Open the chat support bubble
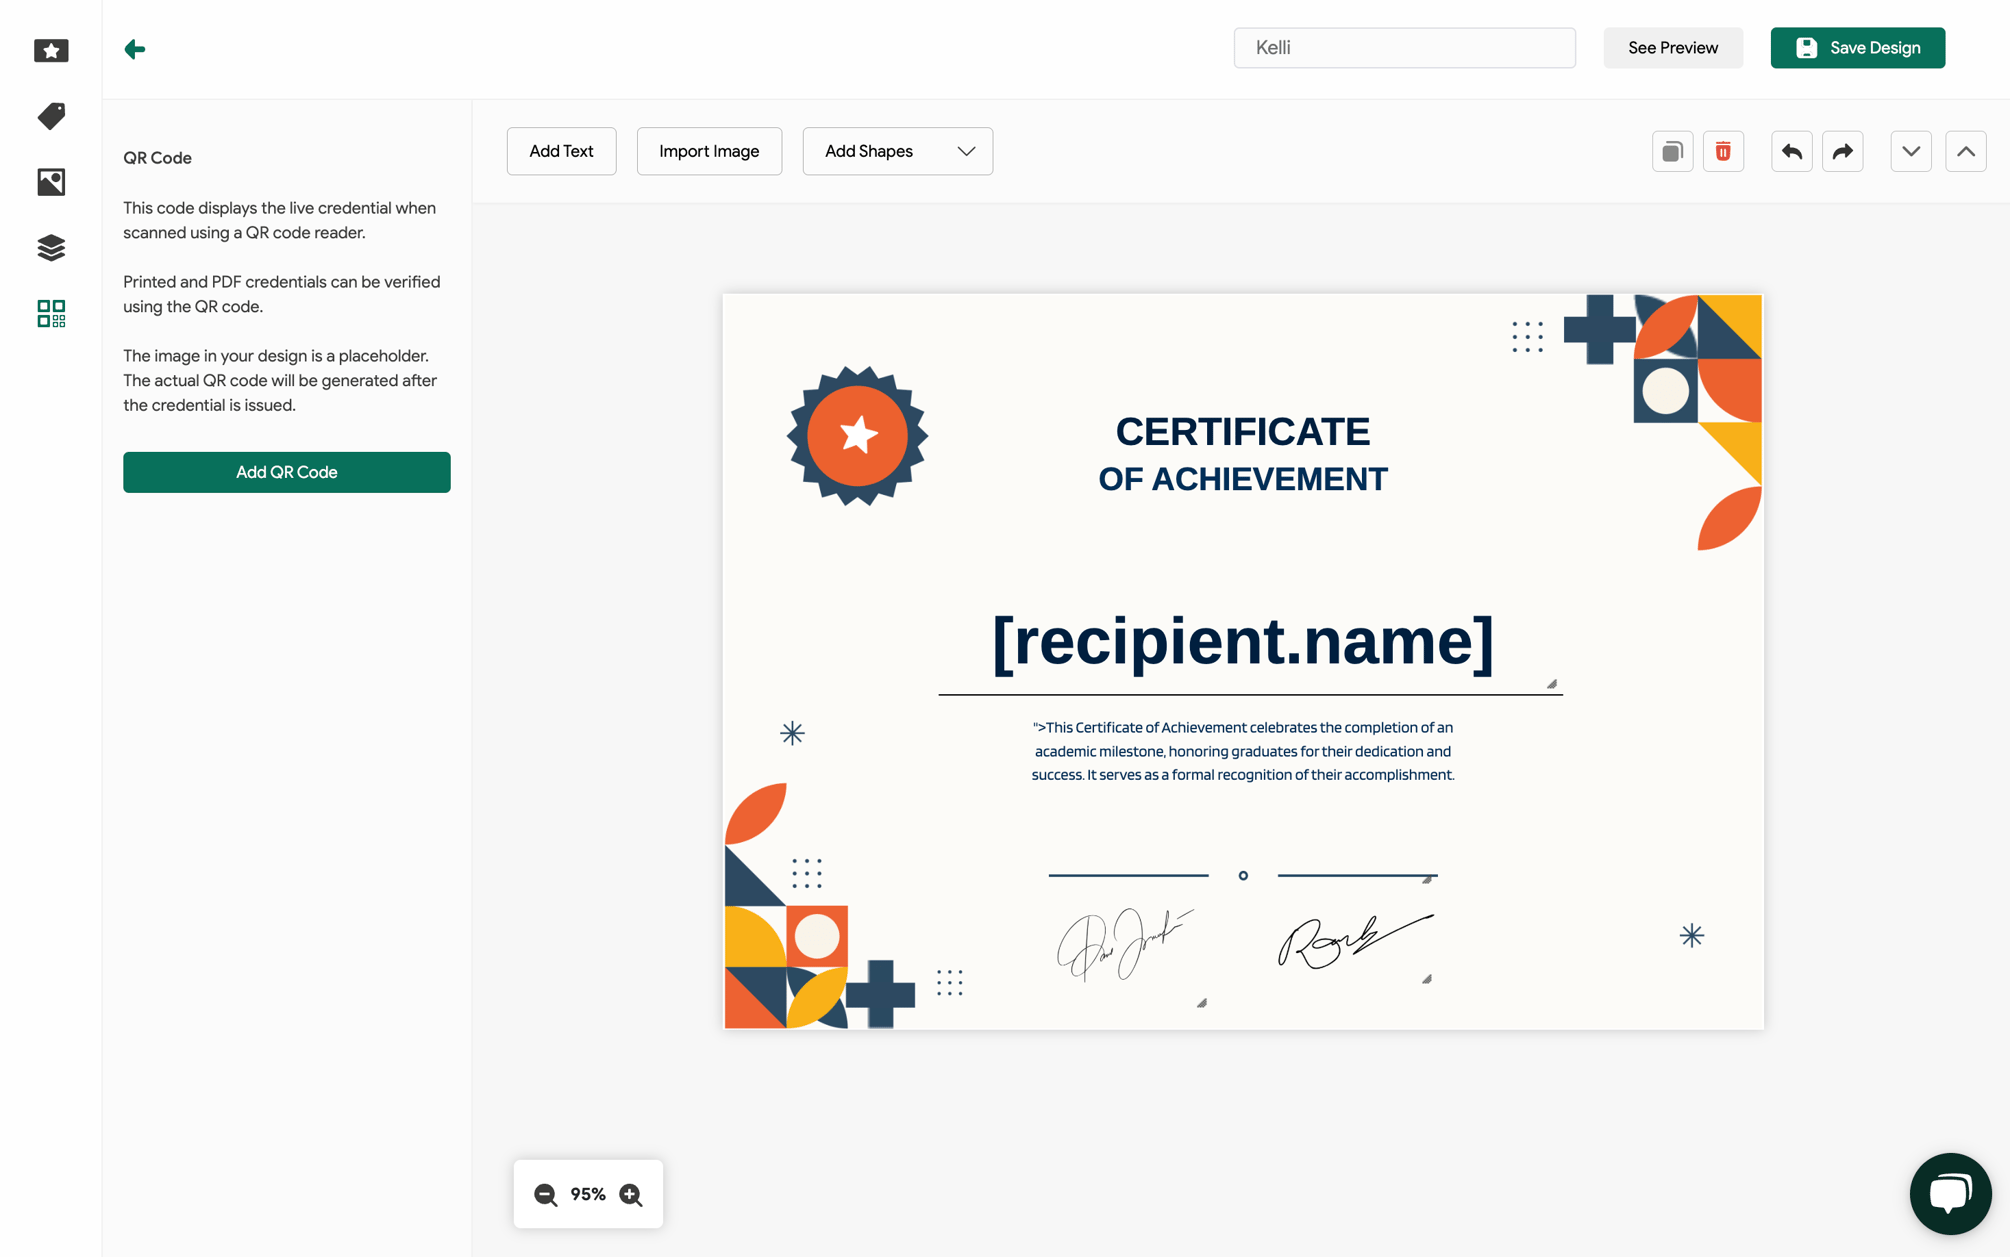The height and width of the screenshot is (1257, 2010). click(1950, 1194)
